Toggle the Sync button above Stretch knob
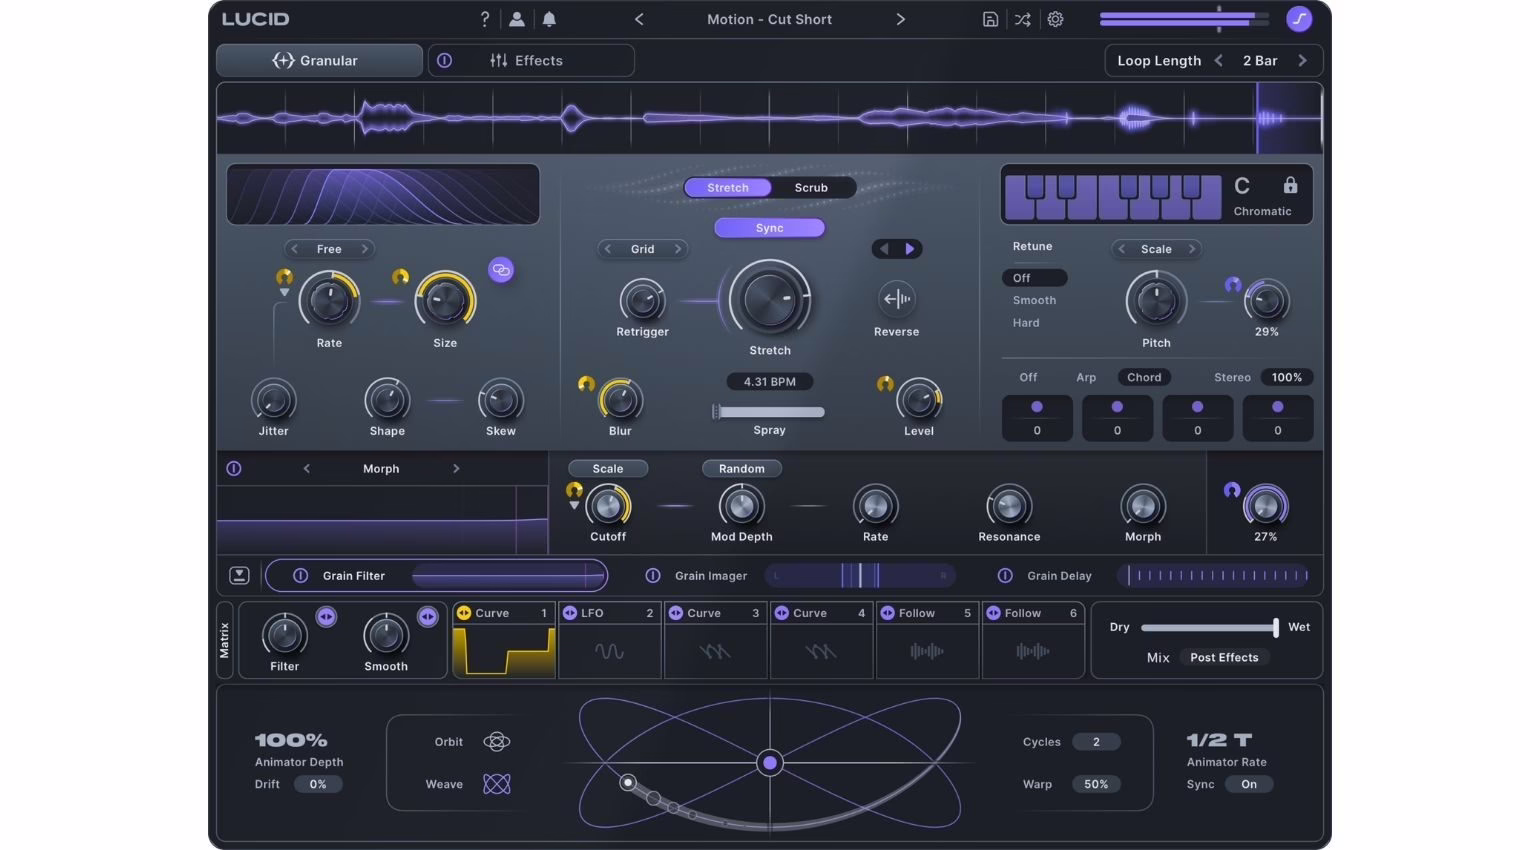This screenshot has width=1540, height=850. (x=769, y=228)
